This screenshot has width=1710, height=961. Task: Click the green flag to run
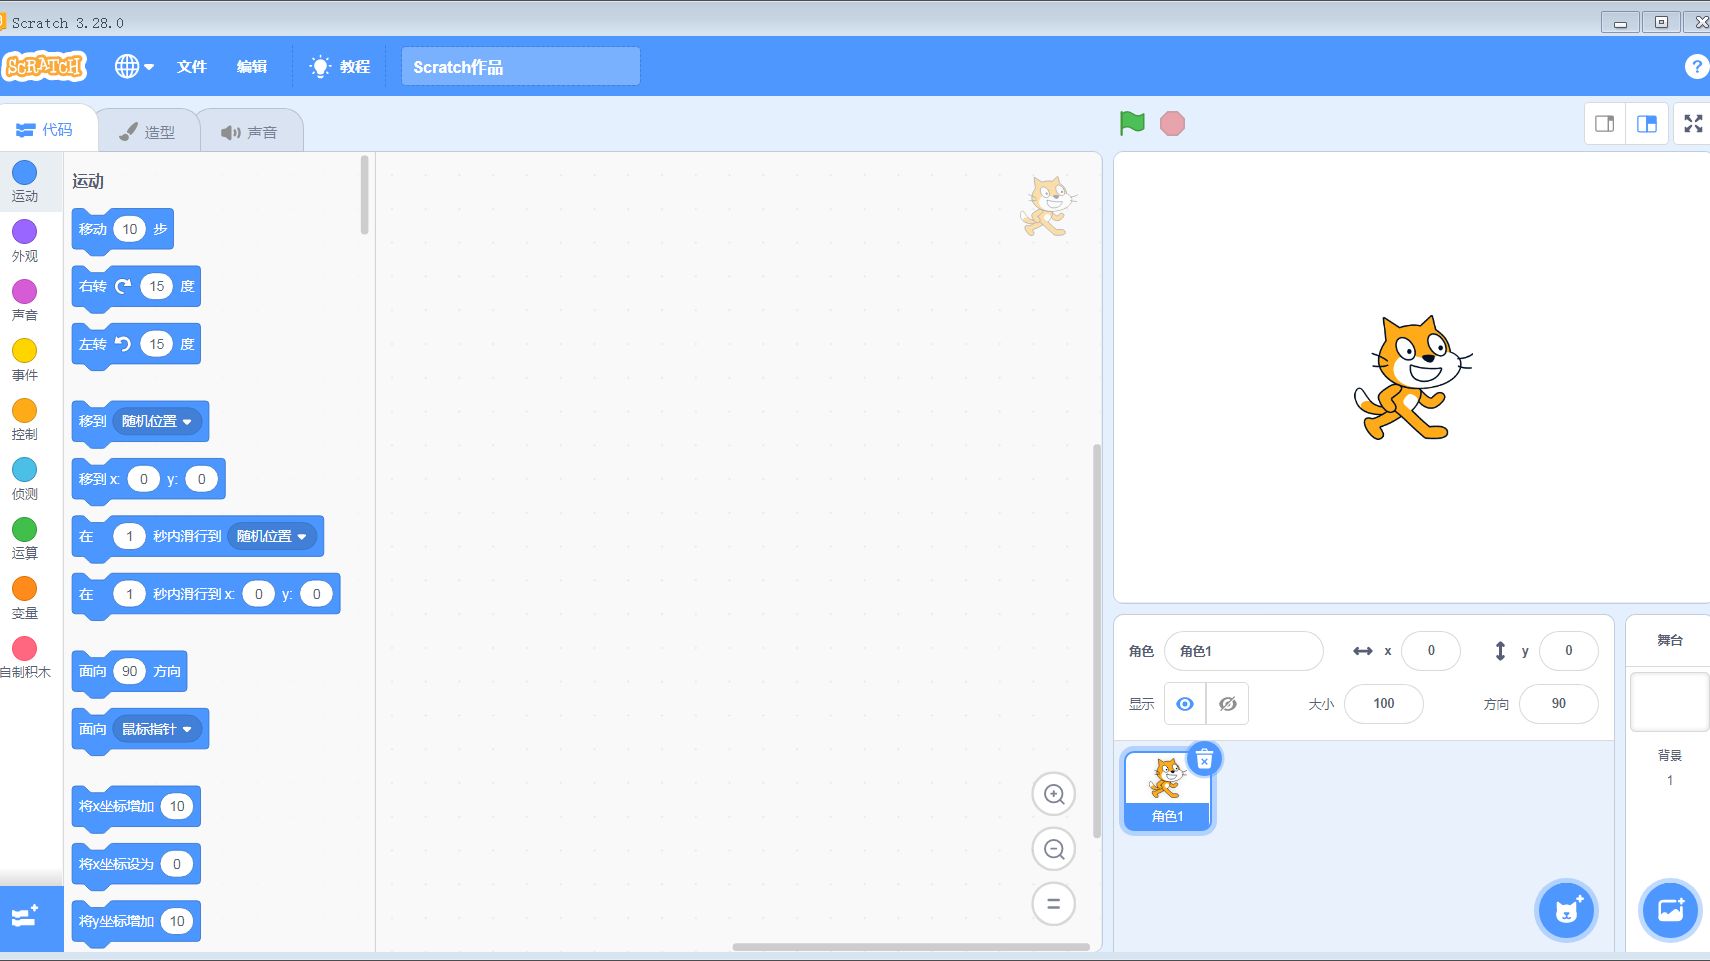tap(1132, 123)
